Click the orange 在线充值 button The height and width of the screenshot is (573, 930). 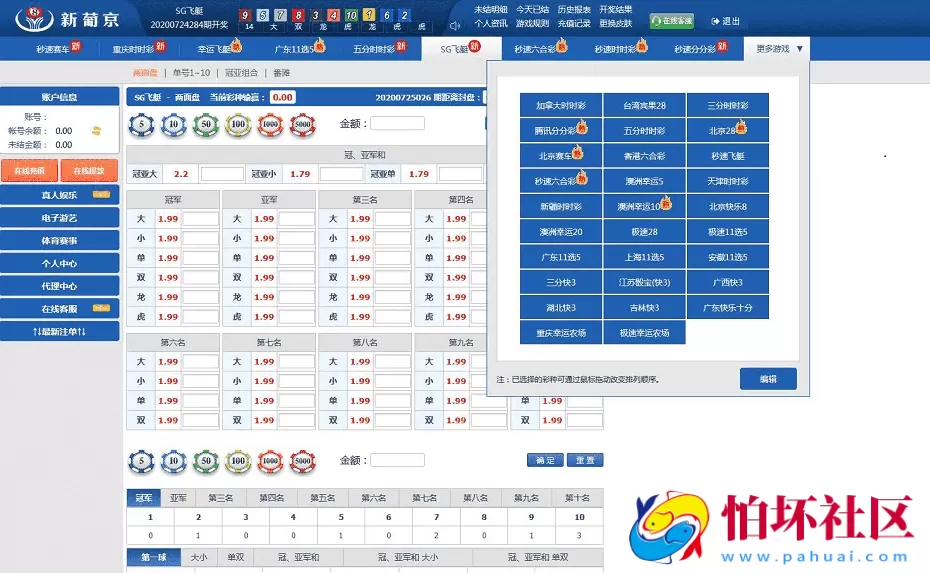[29, 171]
